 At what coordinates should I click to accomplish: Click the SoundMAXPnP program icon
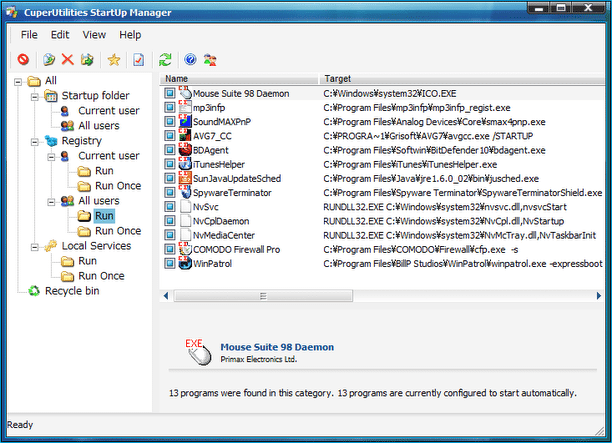(x=185, y=121)
